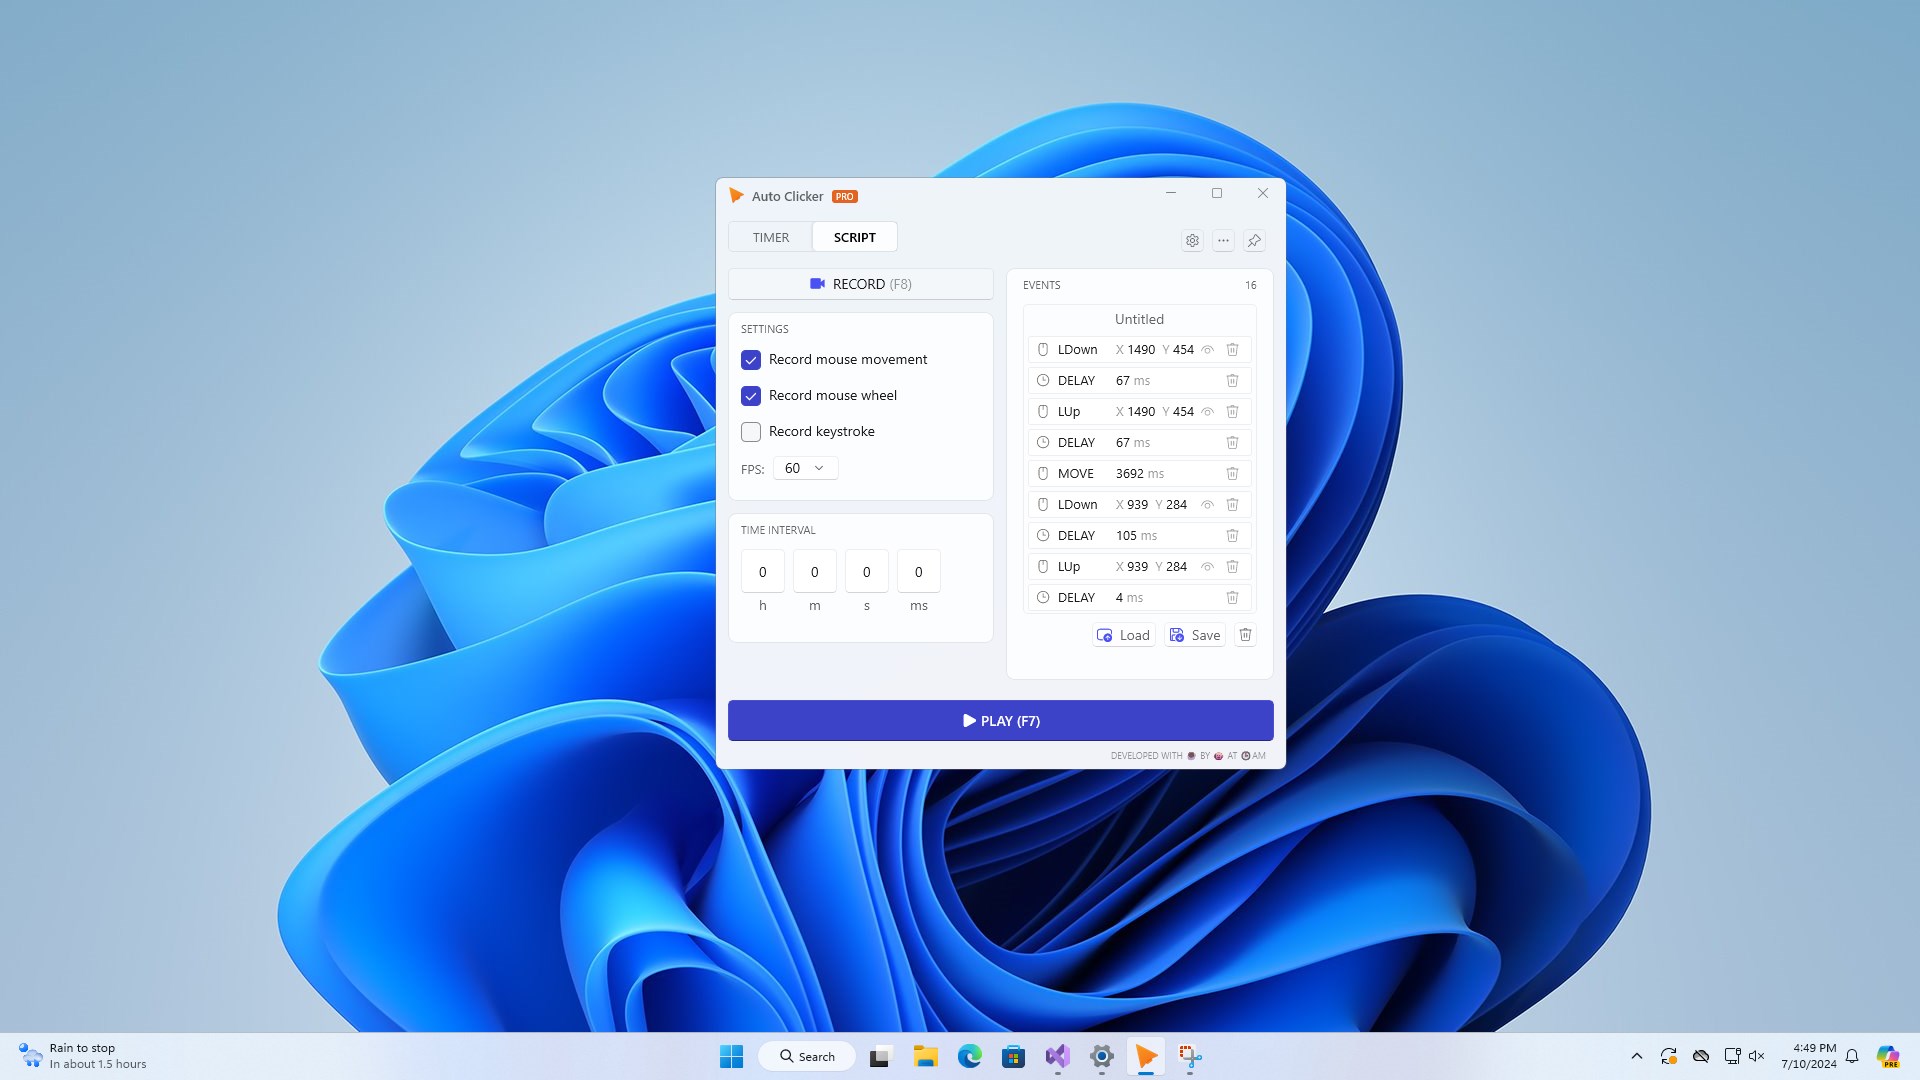Switch to the TIMER tab
The image size is (1920, 1080).
pos(770,237)
